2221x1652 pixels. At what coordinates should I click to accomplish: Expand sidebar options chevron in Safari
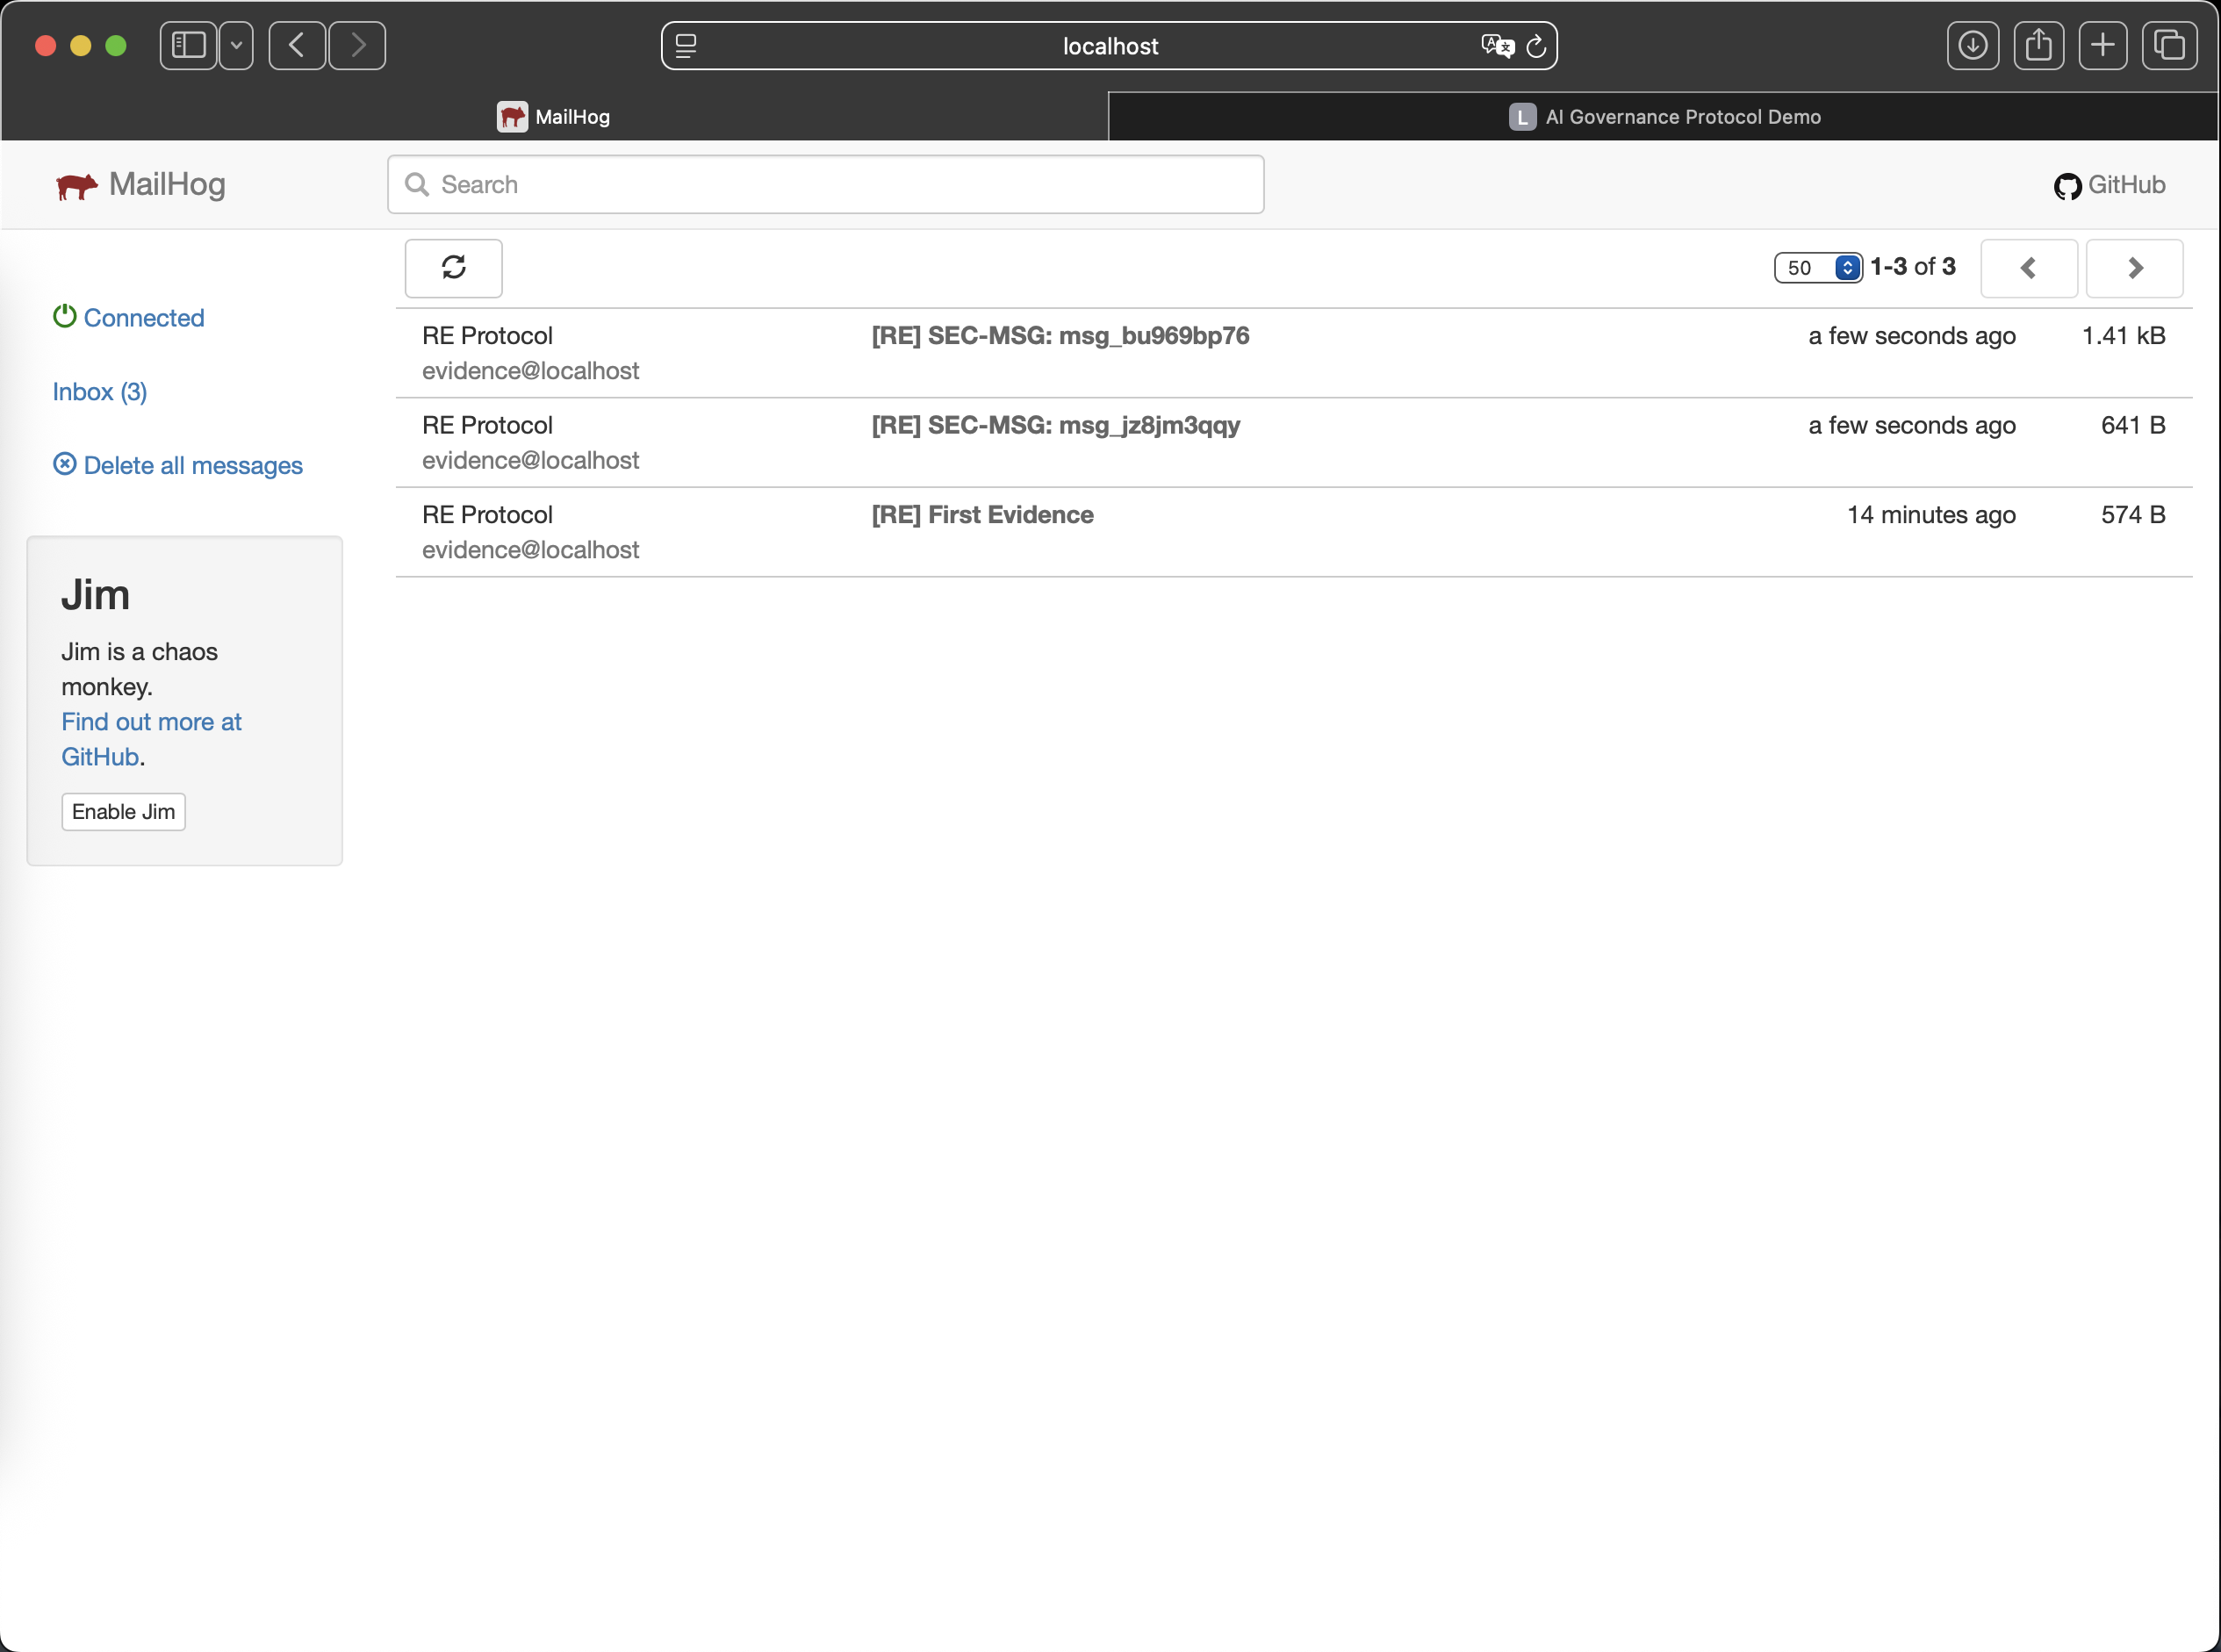[x=236, y=45]
